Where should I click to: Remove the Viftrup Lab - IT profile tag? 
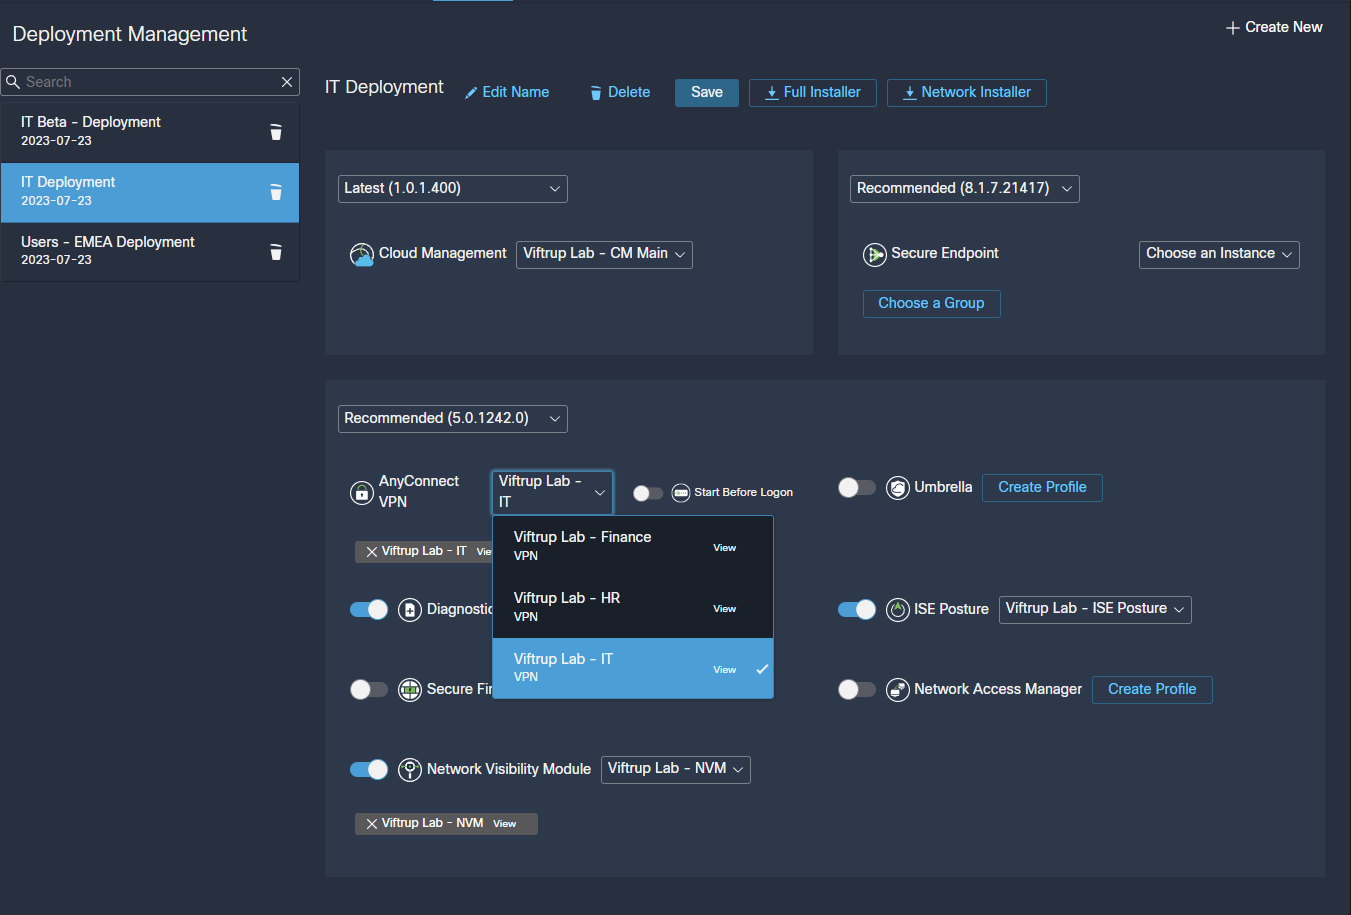(372, 552)
